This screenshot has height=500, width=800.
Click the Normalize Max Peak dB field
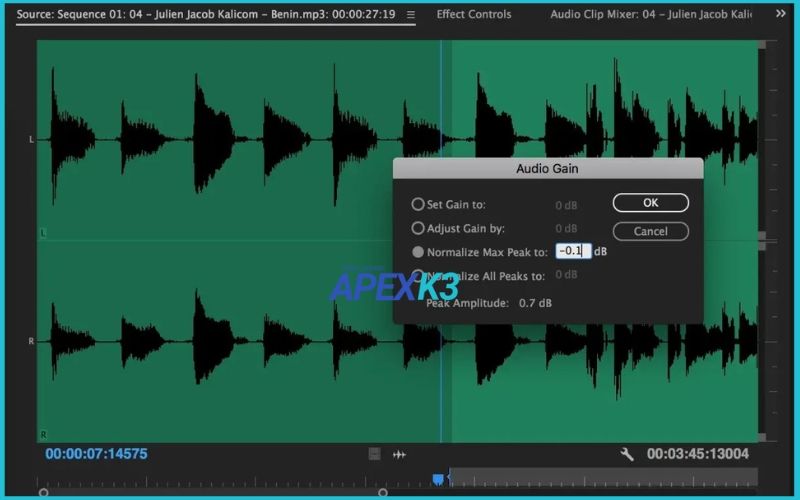[573, 252]
